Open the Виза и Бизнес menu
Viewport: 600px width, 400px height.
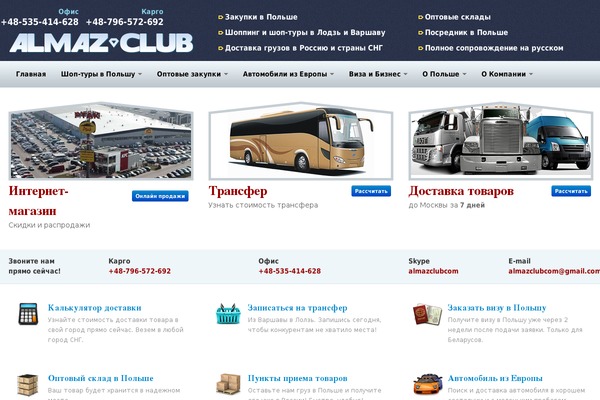coord(378,74)
